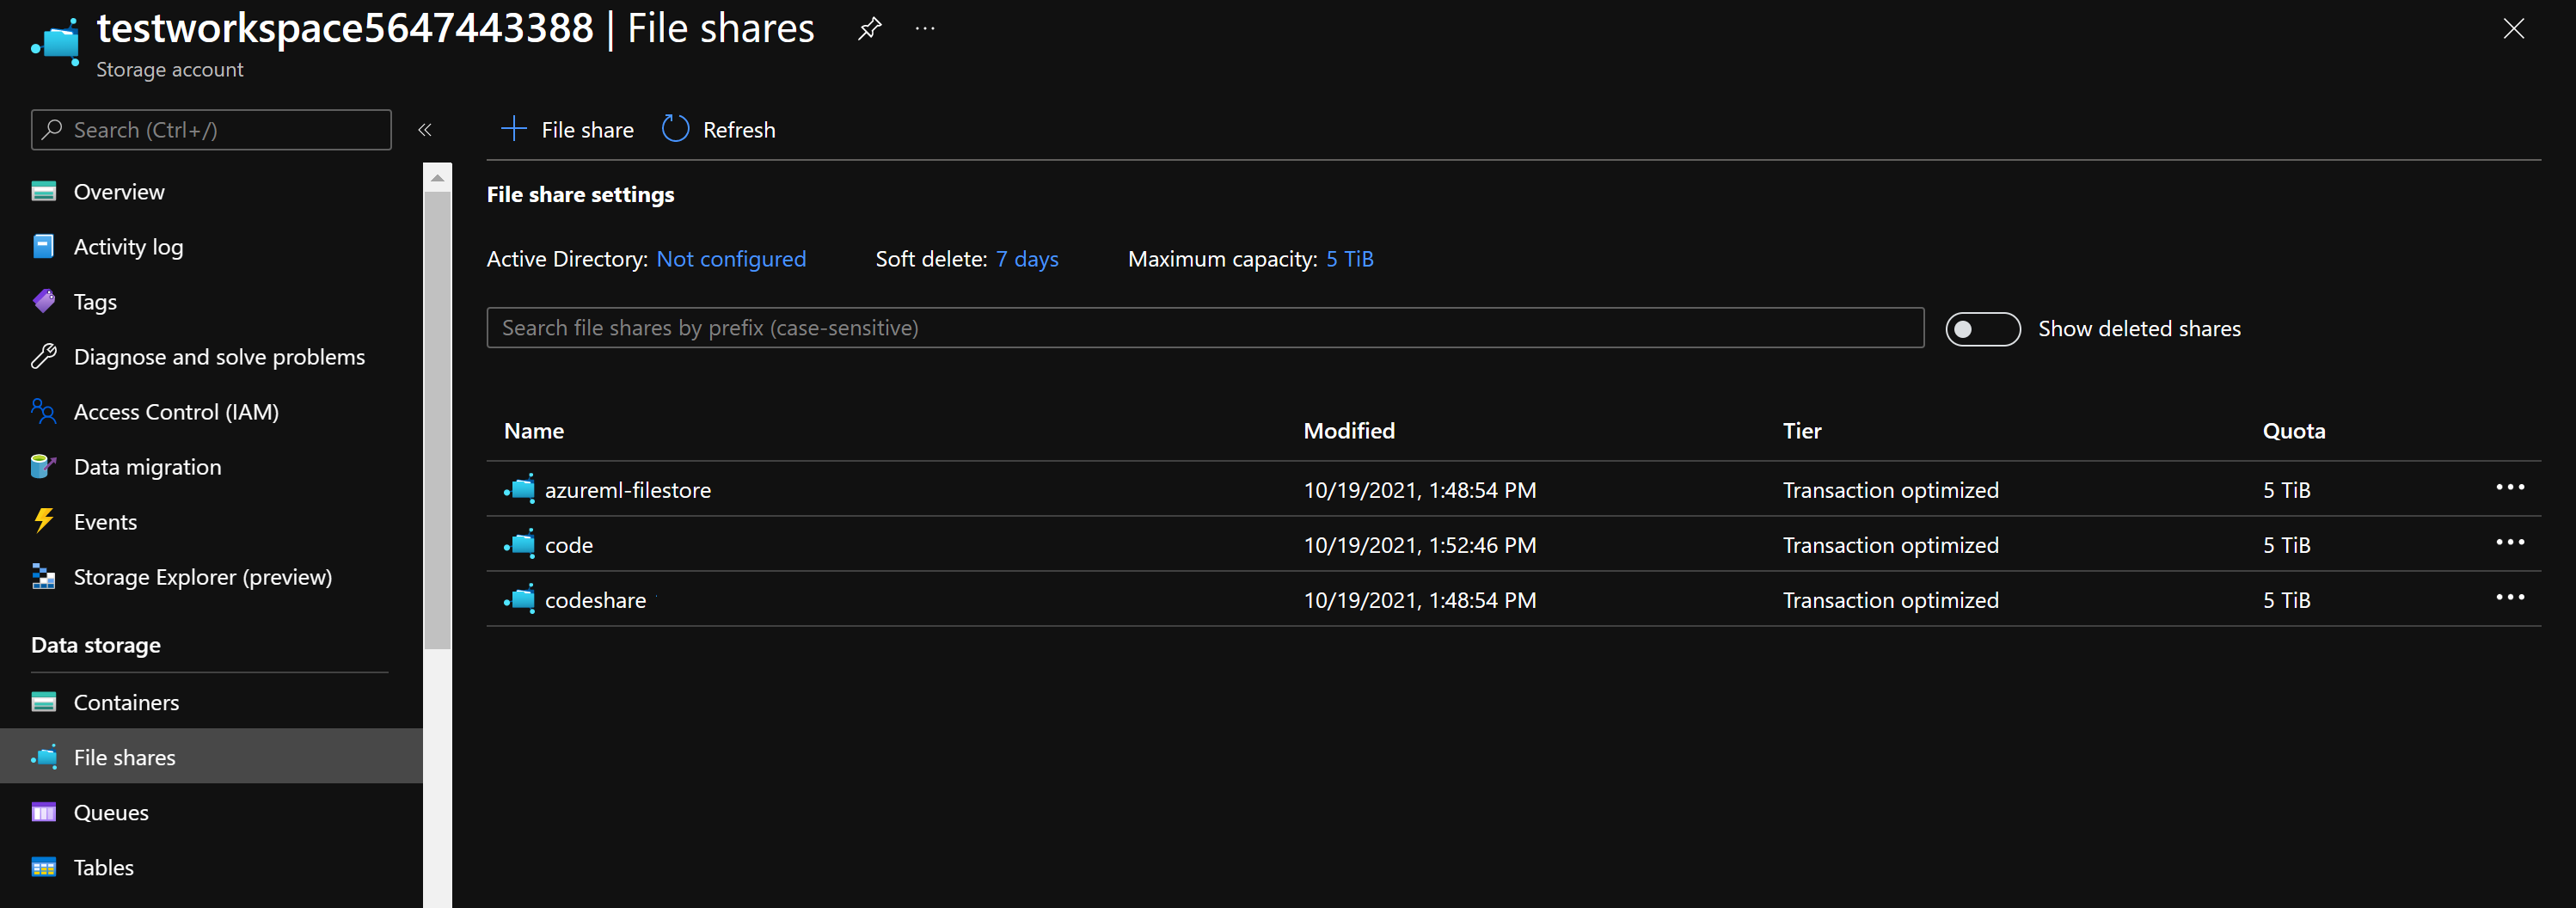2576x908 pixels.
Task: Pin the File shares blade
Action: click(x=869, y=28)
